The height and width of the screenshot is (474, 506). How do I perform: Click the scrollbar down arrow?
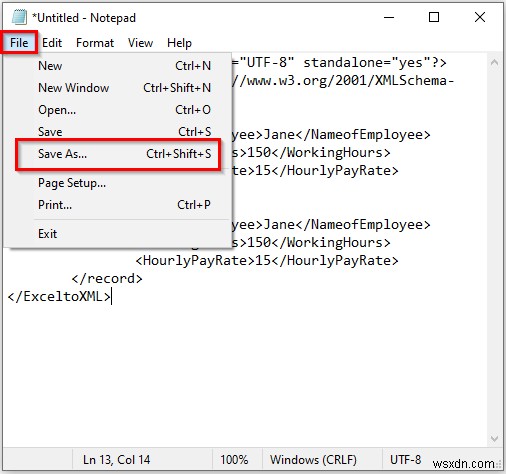click(495, 438)
